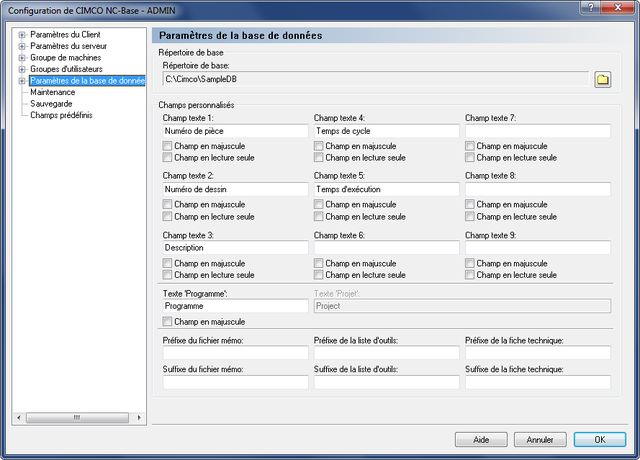Enable read-only for Champ texte 5

pos(318,216)
